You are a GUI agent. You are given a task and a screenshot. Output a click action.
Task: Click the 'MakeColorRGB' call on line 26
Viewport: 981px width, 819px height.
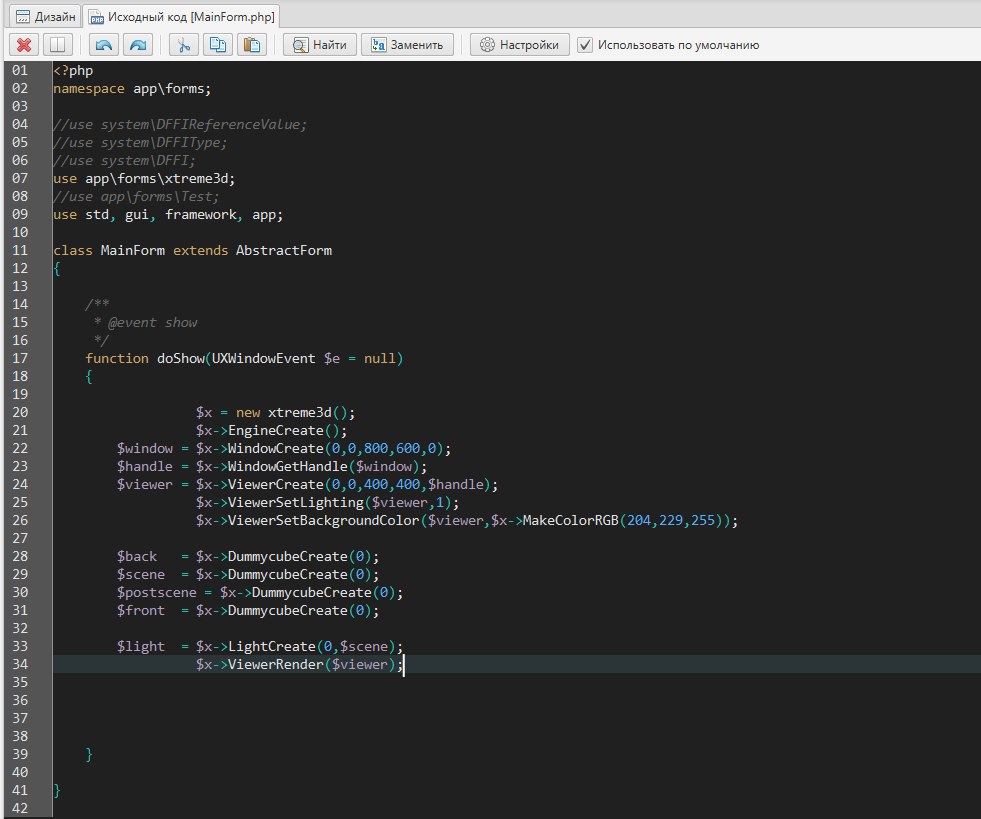pos(570,520)
